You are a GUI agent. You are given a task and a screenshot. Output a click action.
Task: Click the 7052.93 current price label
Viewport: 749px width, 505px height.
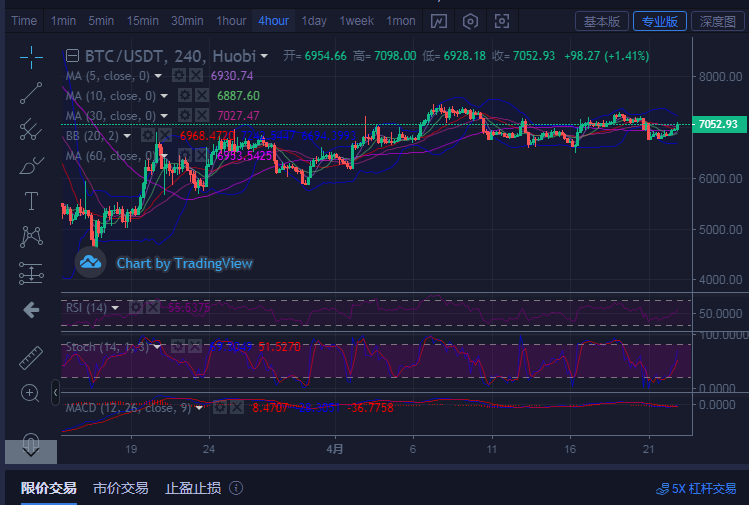point(718,124)
